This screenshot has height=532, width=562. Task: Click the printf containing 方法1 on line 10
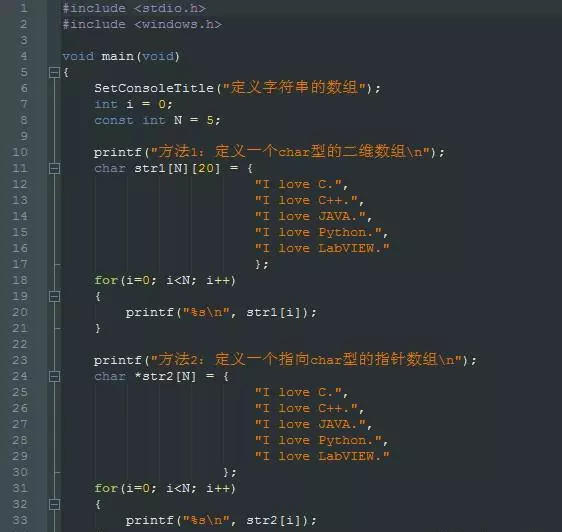pyautogui.click(x=269, y=152)
